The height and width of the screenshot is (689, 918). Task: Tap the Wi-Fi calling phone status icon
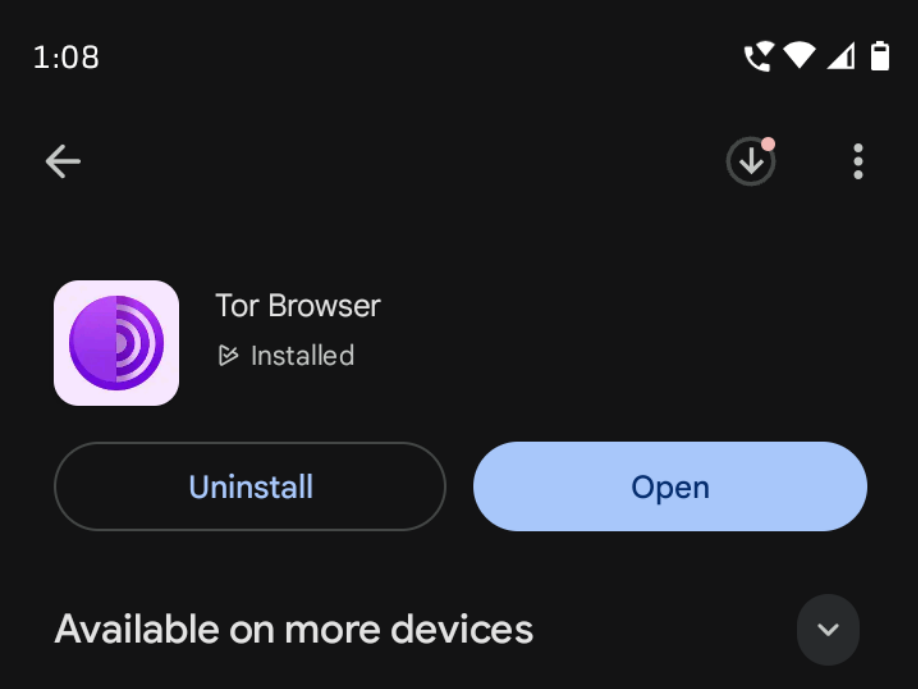click(758, 57)
